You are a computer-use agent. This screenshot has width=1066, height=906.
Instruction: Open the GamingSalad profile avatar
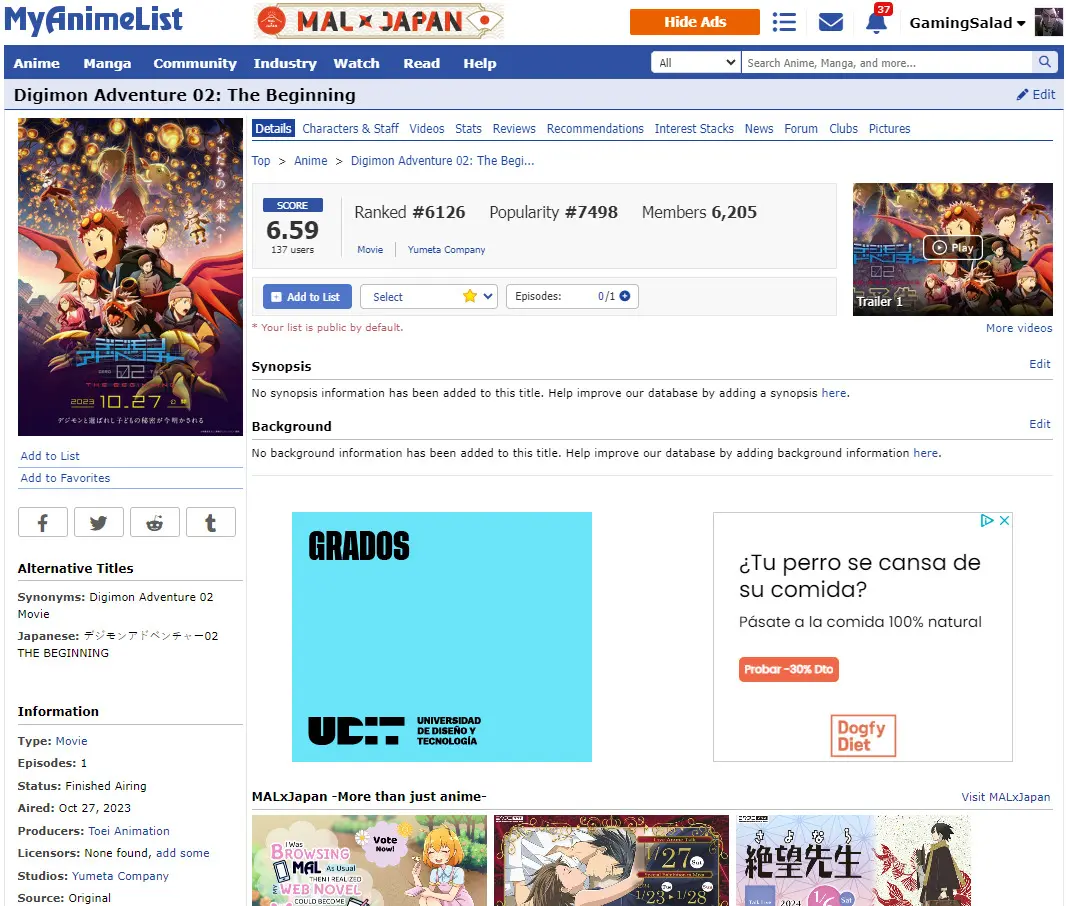(1048, 22)
